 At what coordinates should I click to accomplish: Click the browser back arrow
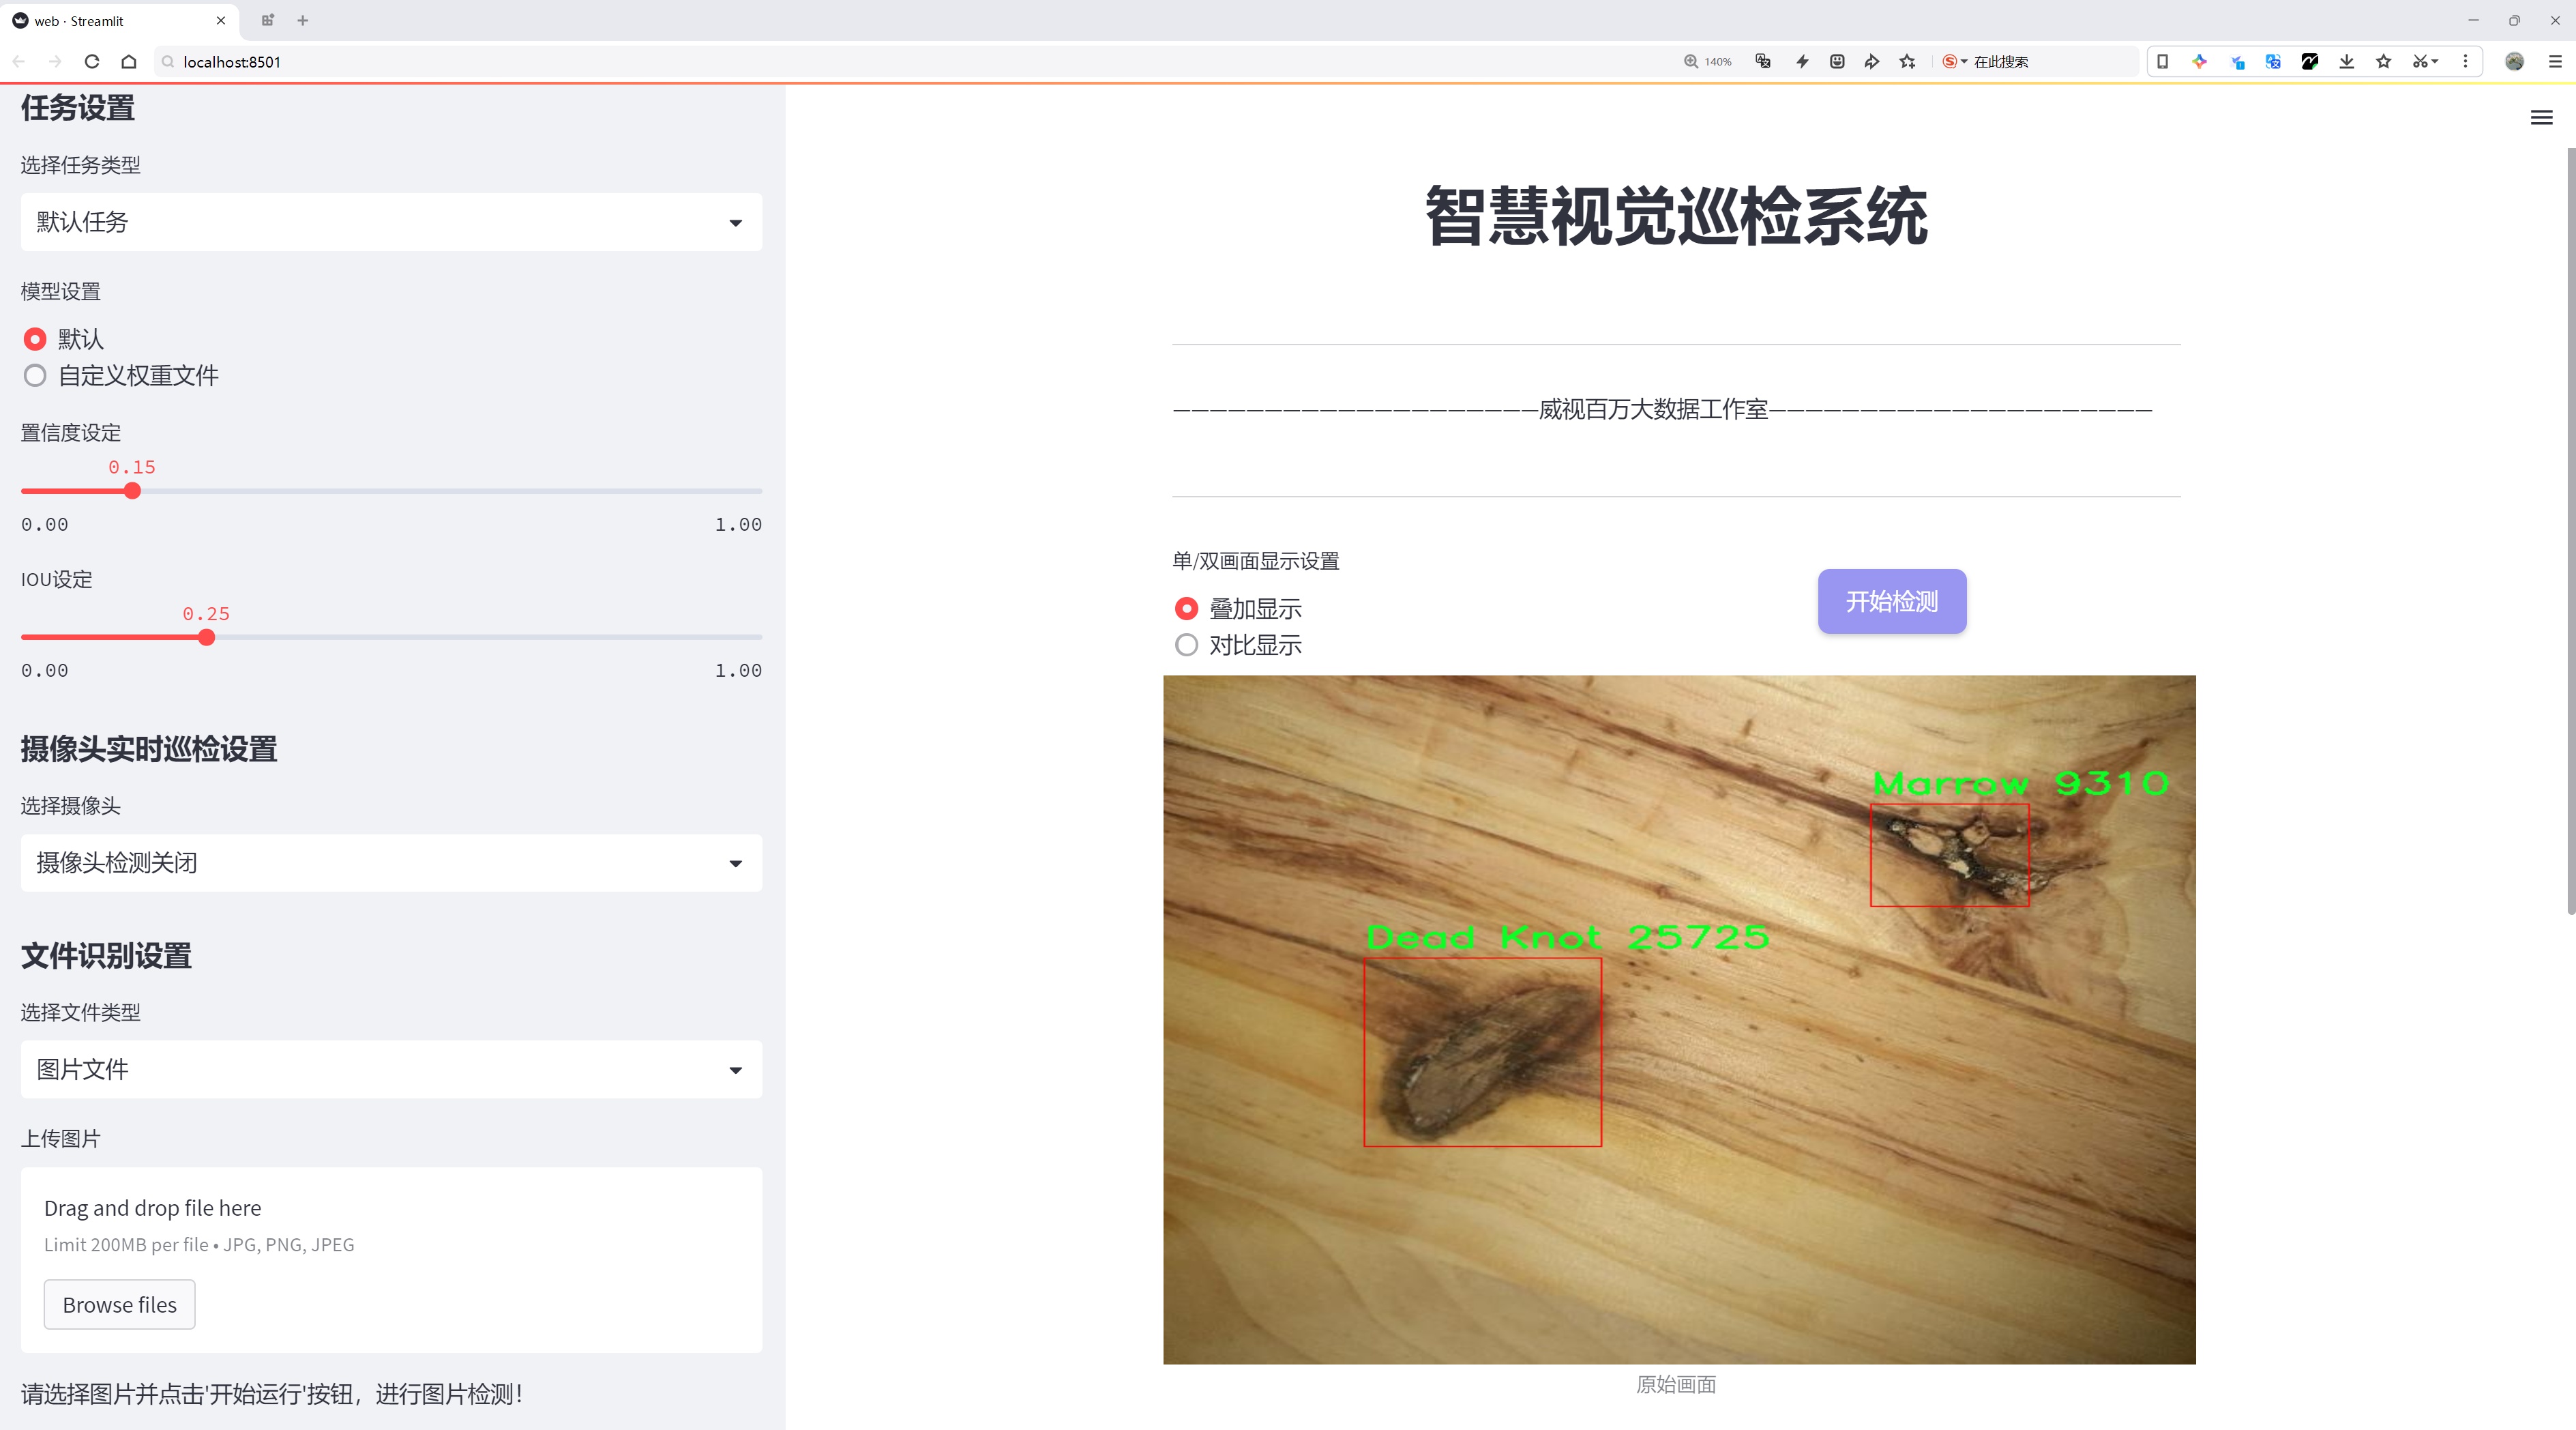(x=19, y=62)
